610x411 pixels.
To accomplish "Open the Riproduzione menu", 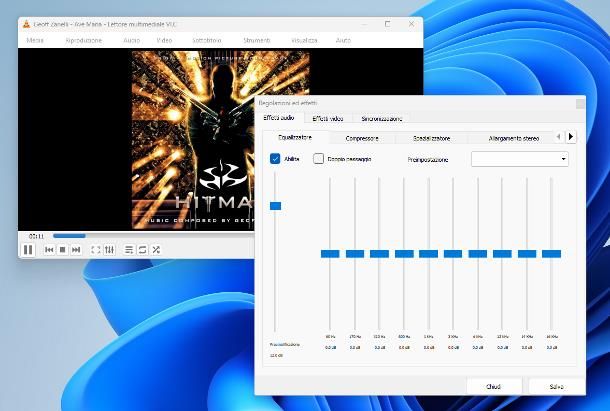I will [84, 40].
